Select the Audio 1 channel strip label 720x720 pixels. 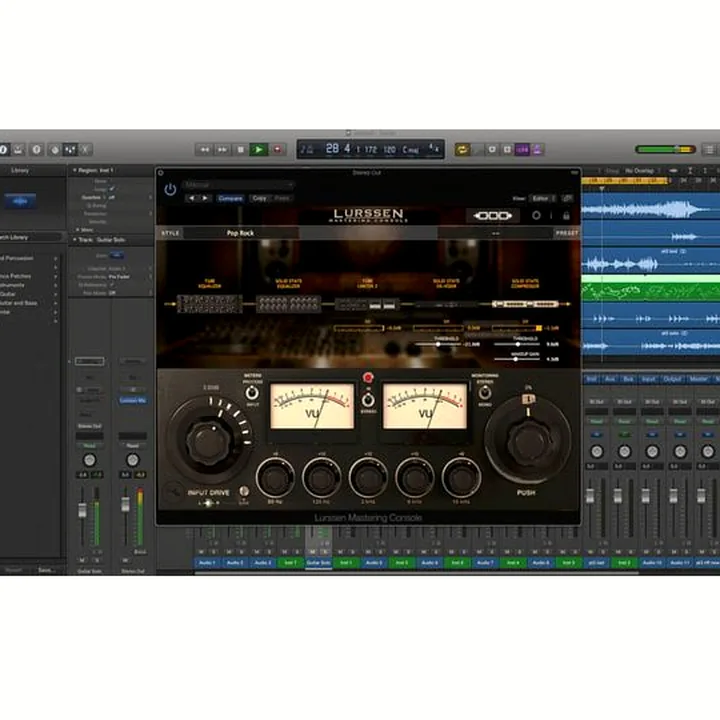[x=208, y=563]
